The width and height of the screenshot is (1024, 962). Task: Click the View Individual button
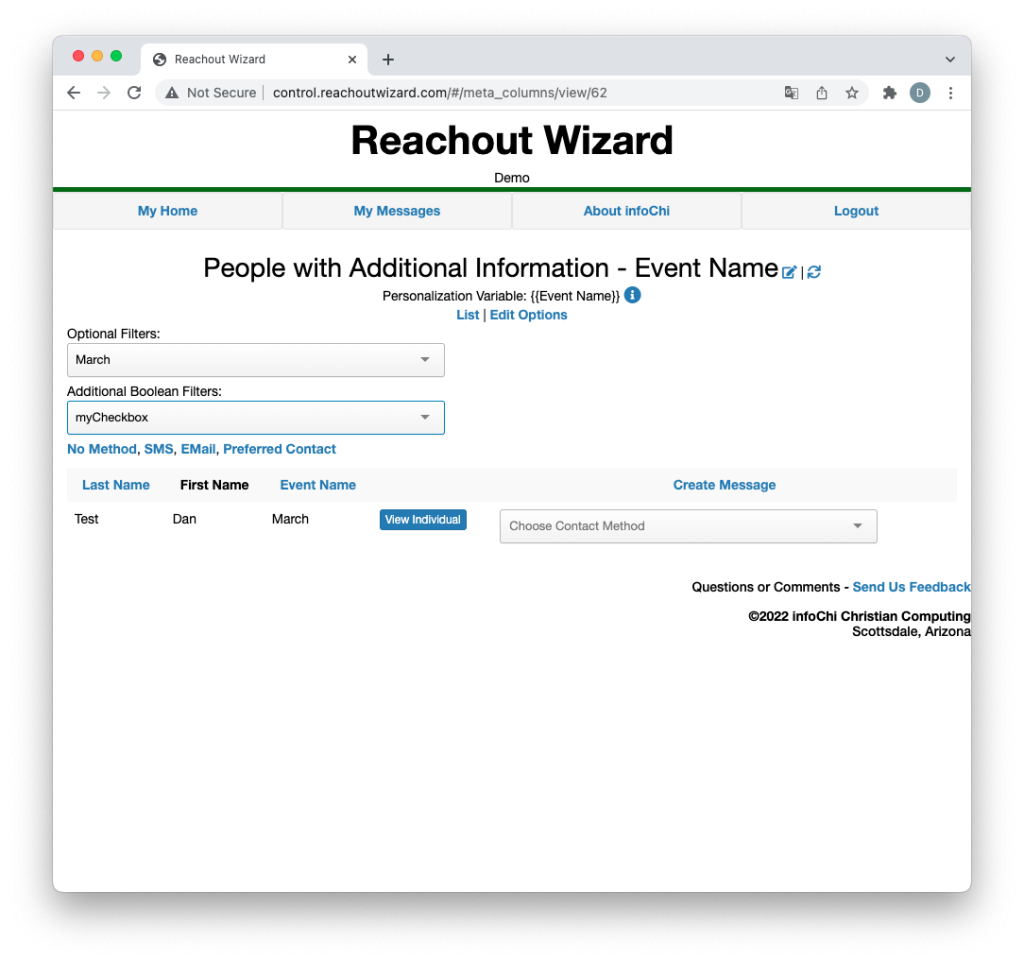(x=423, y=520)
